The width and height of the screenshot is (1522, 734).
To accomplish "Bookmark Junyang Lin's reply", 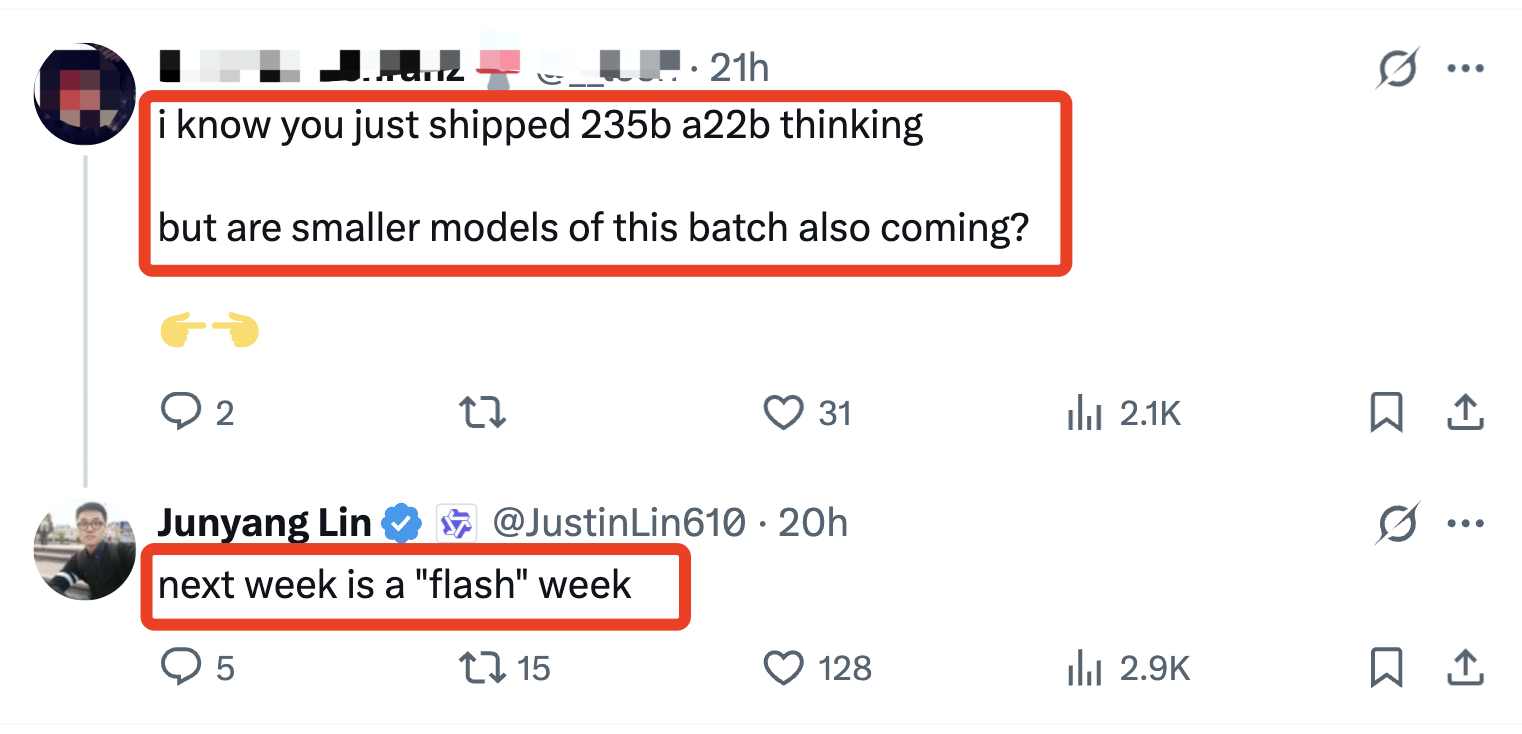I will [1386, 668].
